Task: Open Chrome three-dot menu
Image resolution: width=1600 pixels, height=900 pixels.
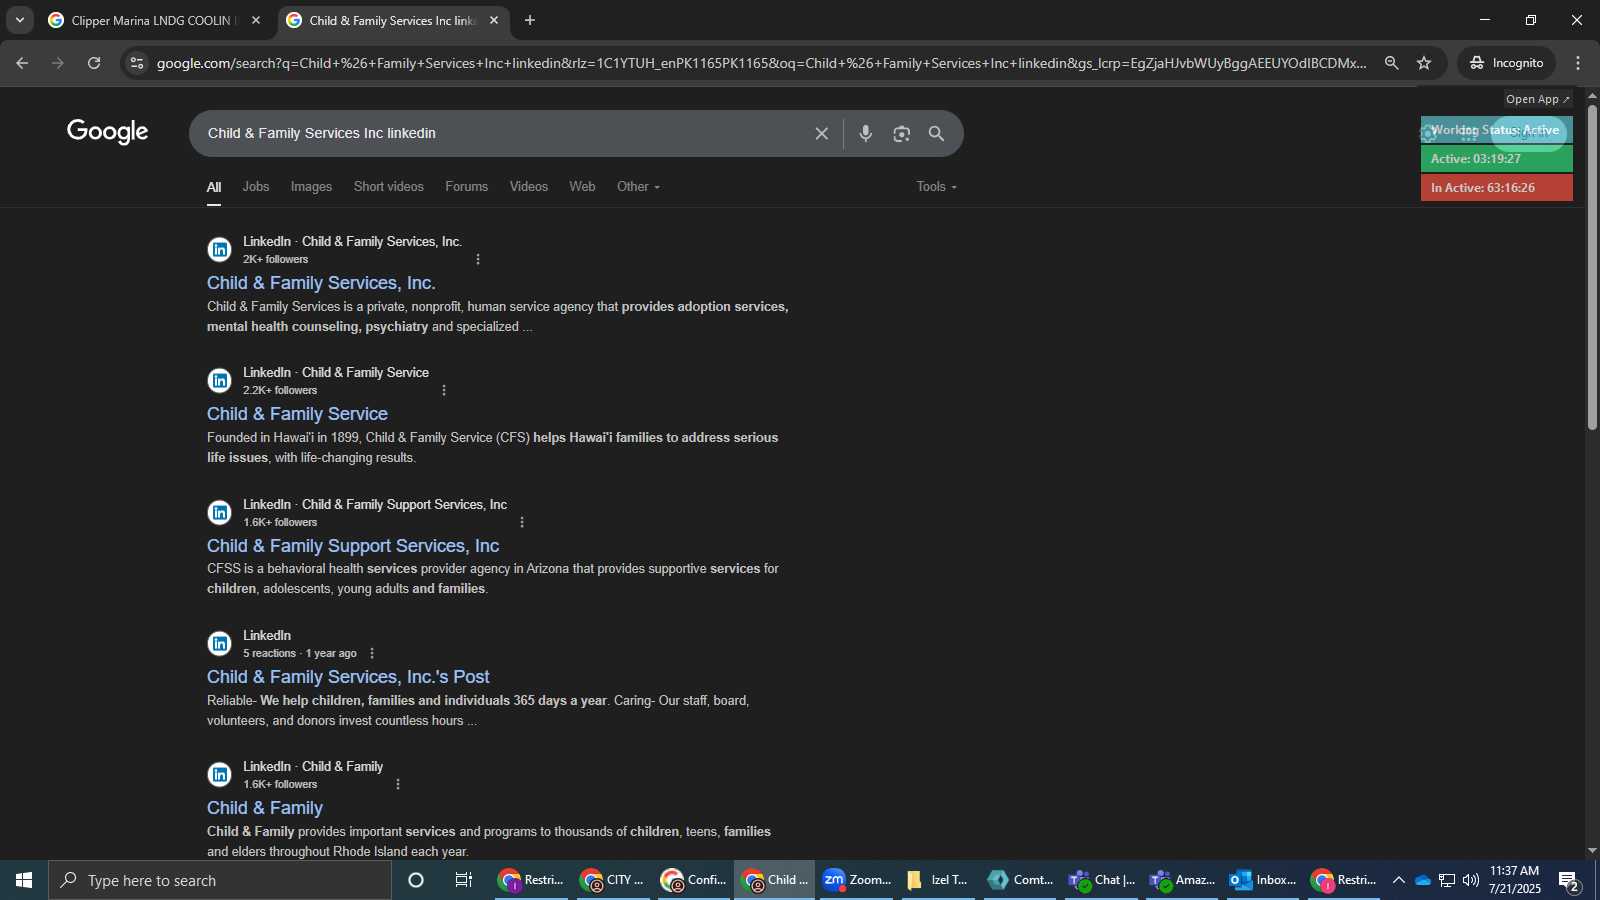Action: 1578,63
